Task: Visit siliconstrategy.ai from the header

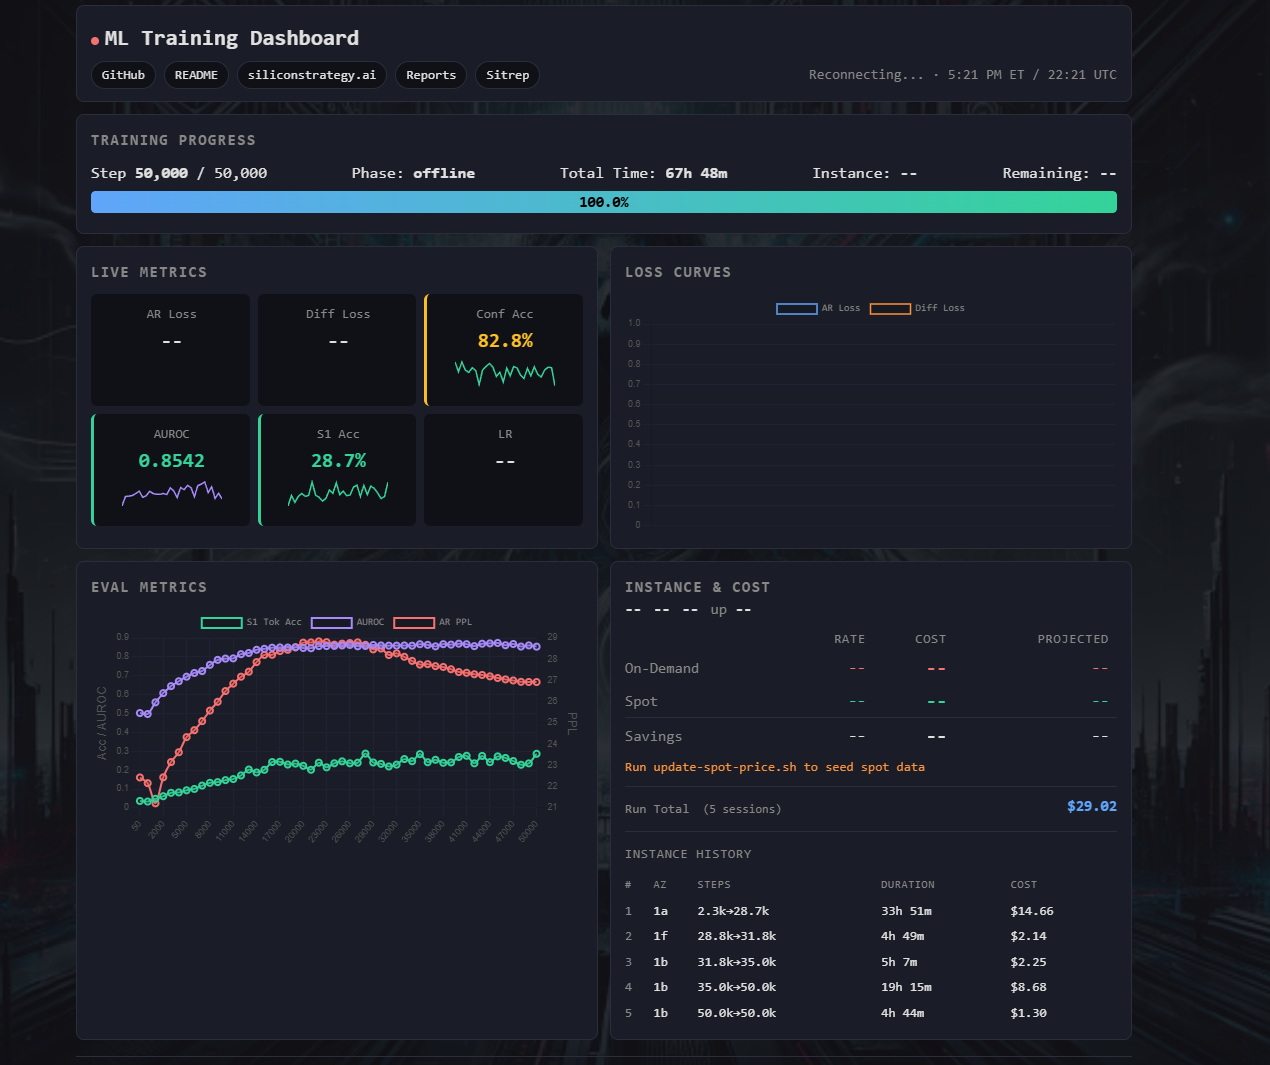Action: 311,75
